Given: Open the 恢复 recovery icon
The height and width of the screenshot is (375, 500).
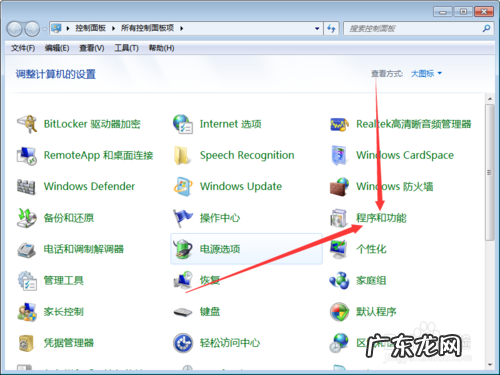Looking at the screenshot, I should point(183,280).
